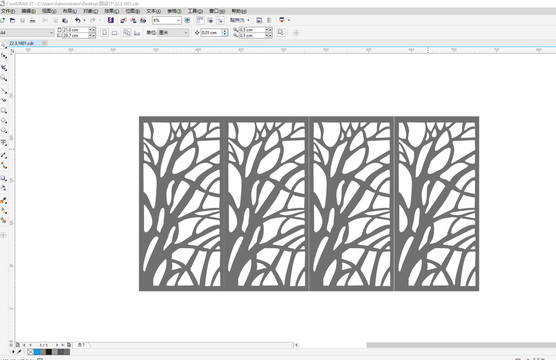Open the 工具 (Tools) menu

(195, 11)
